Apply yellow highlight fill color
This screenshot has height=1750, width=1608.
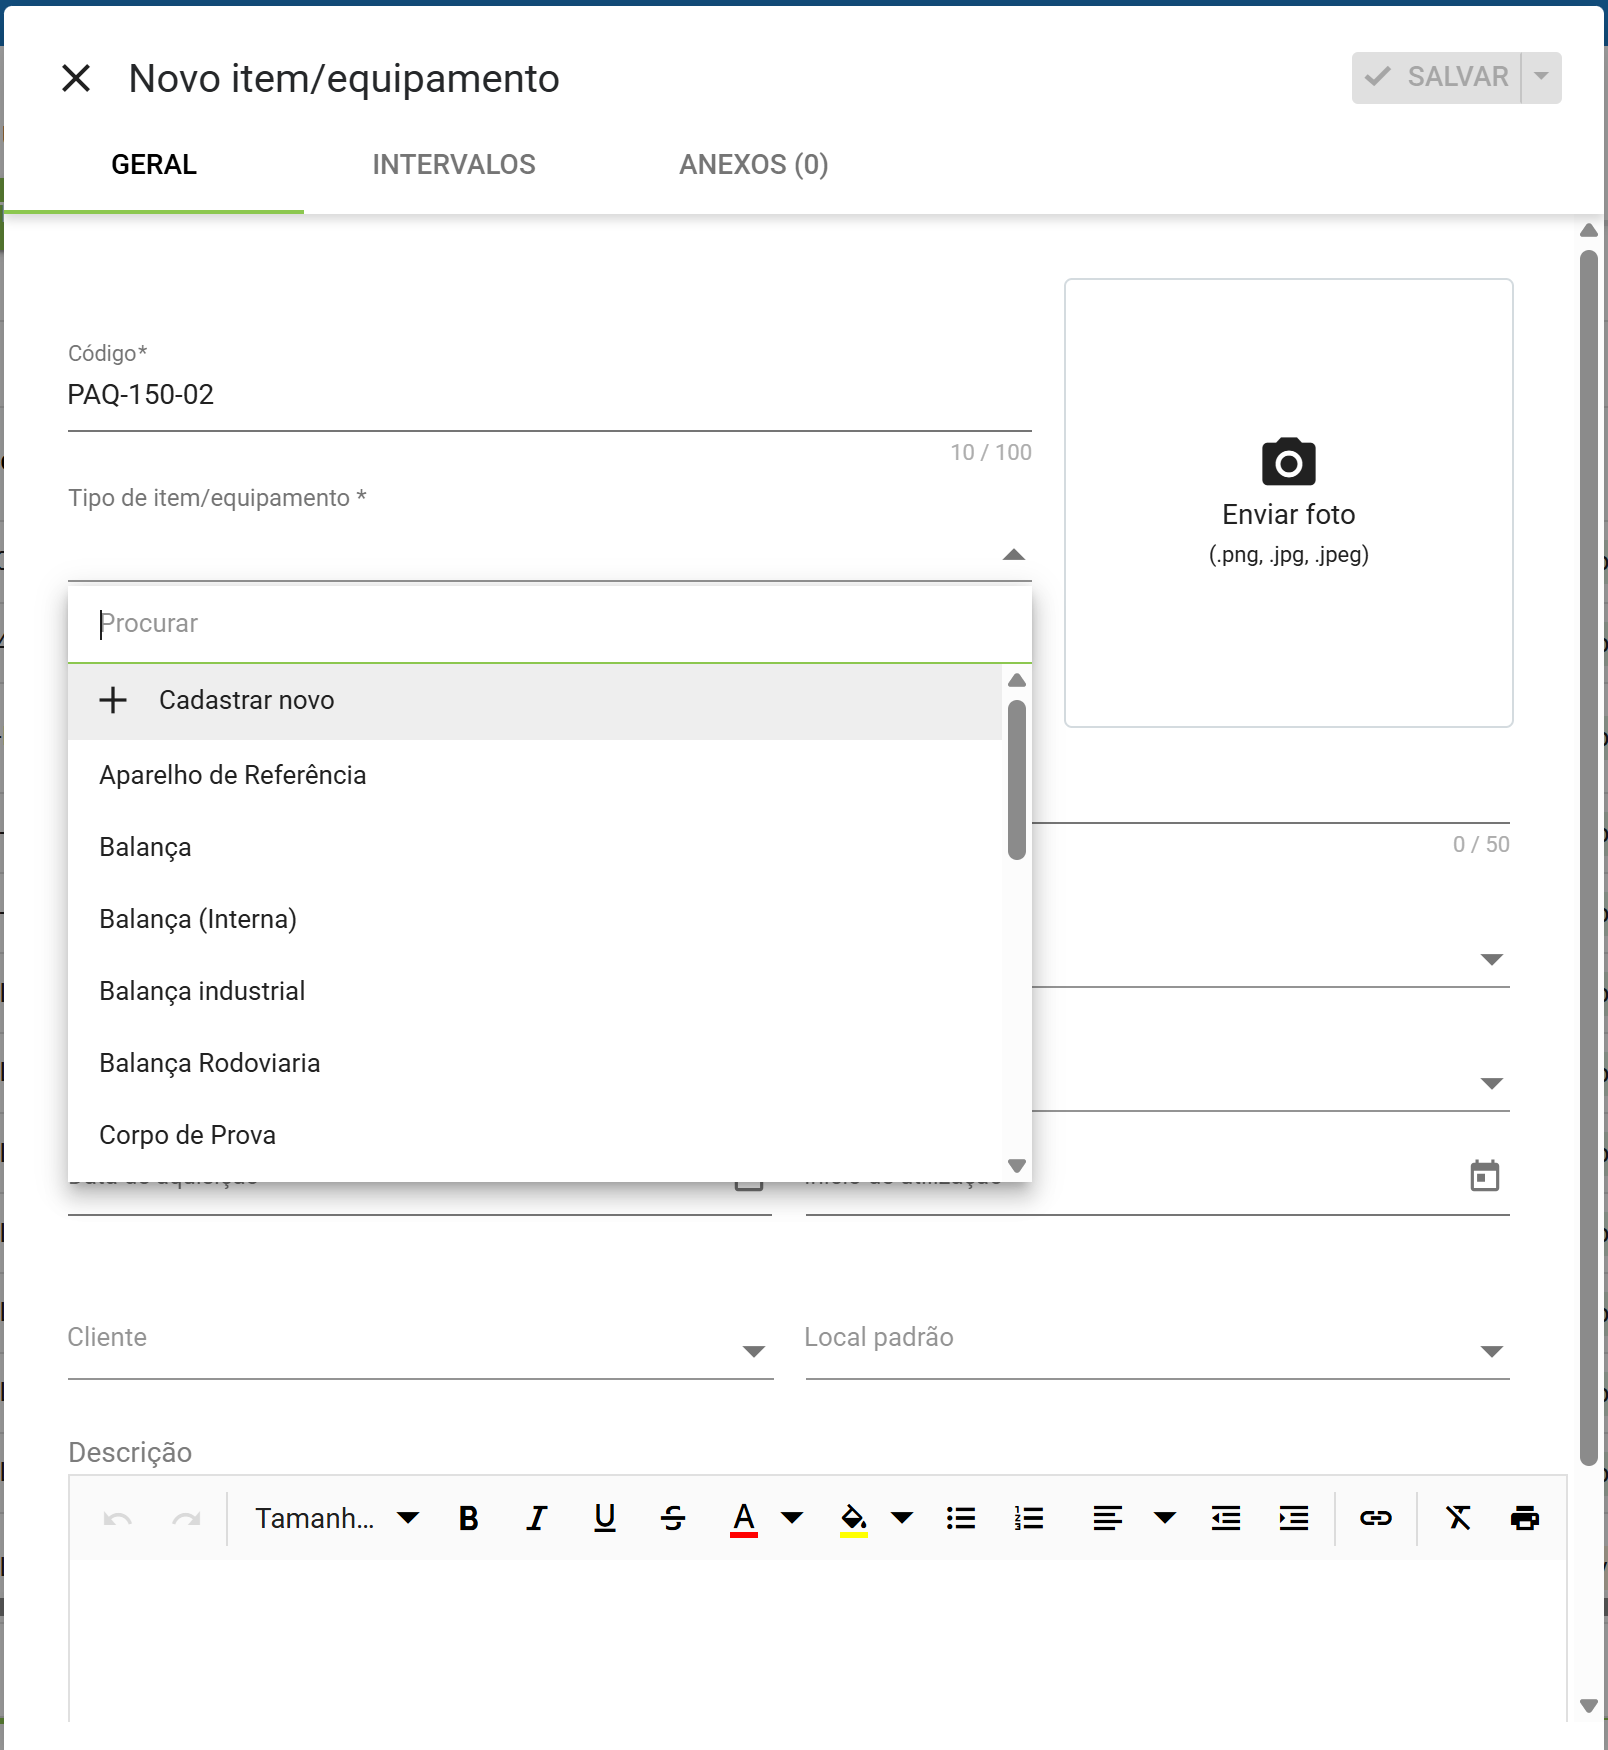853,1519
